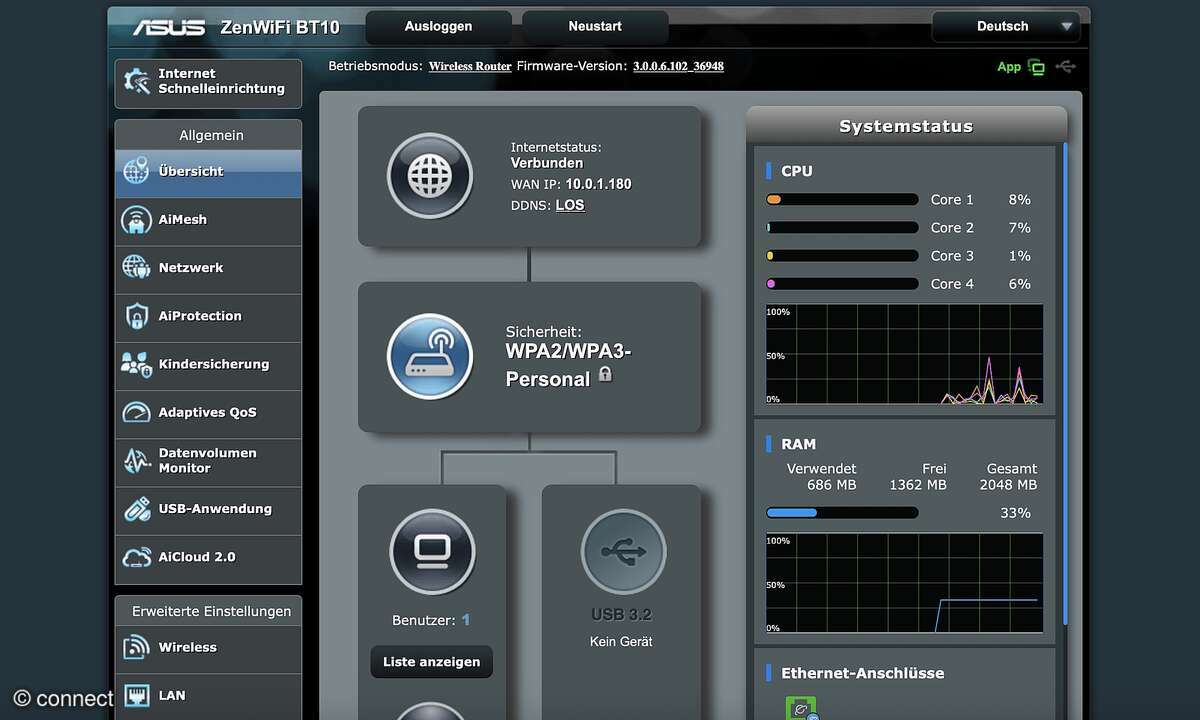Open the AiMesh menu item
This screenshot has height=720, width=1200.
[x=208, y=220]
